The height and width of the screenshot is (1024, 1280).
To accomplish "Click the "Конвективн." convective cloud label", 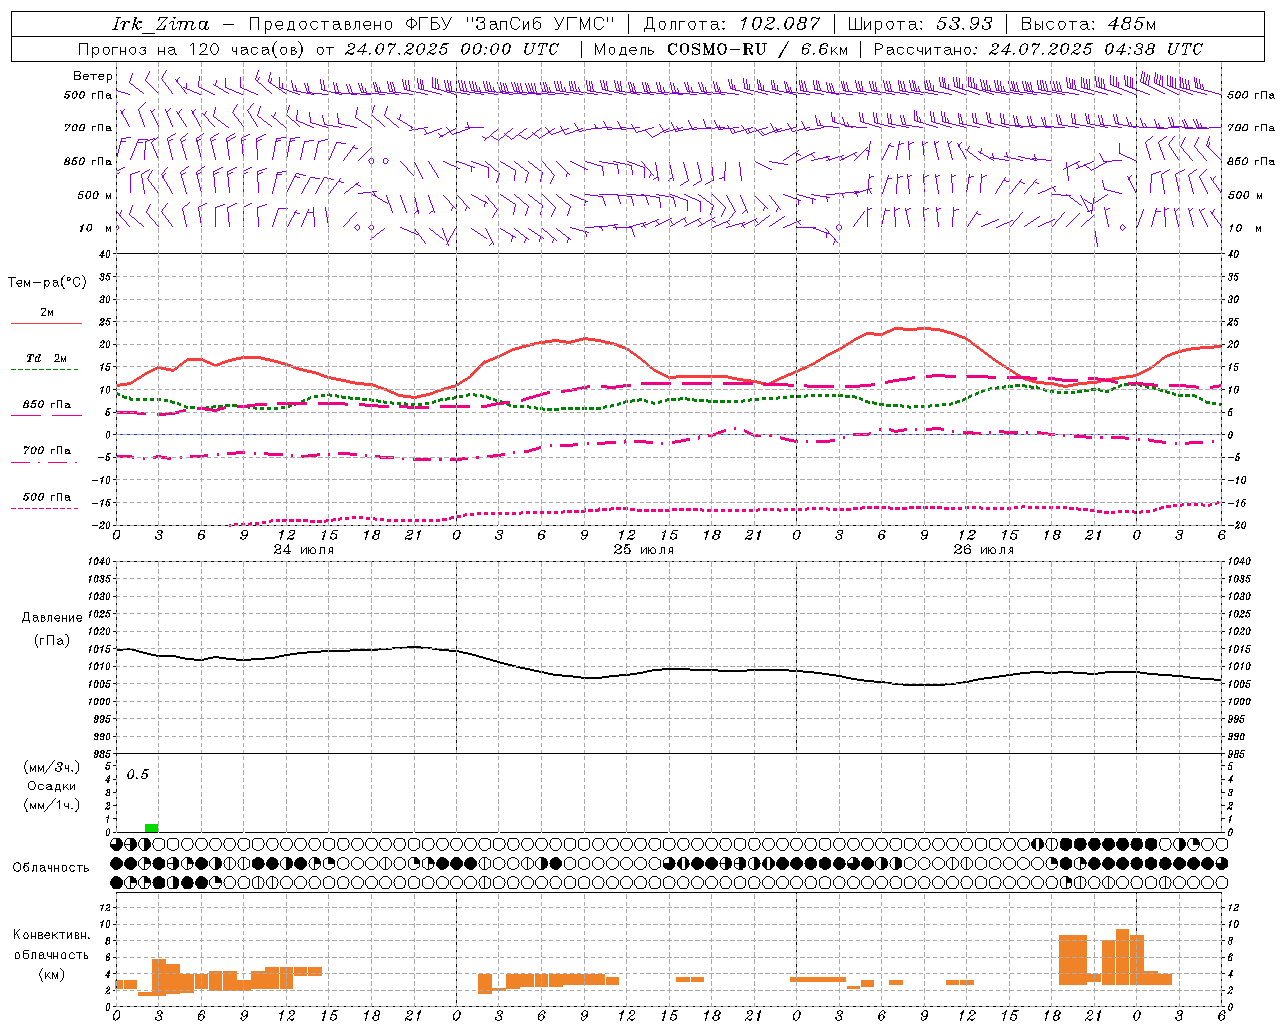I will click(52, 935).
